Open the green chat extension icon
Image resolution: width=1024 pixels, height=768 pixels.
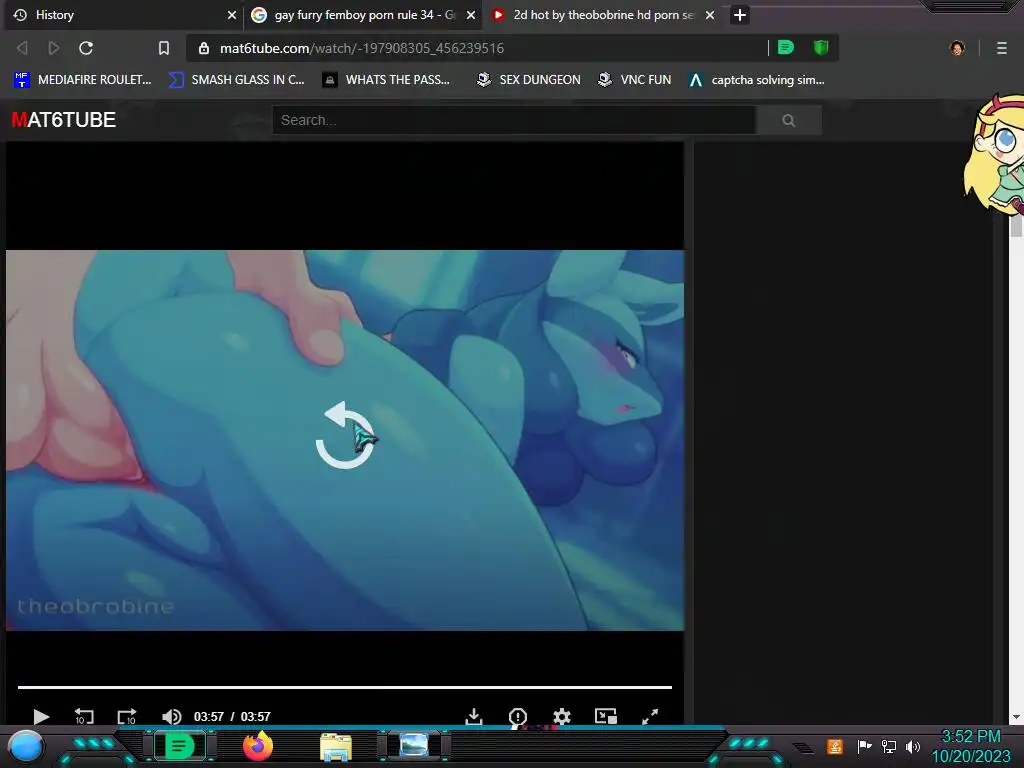point(786,48)
